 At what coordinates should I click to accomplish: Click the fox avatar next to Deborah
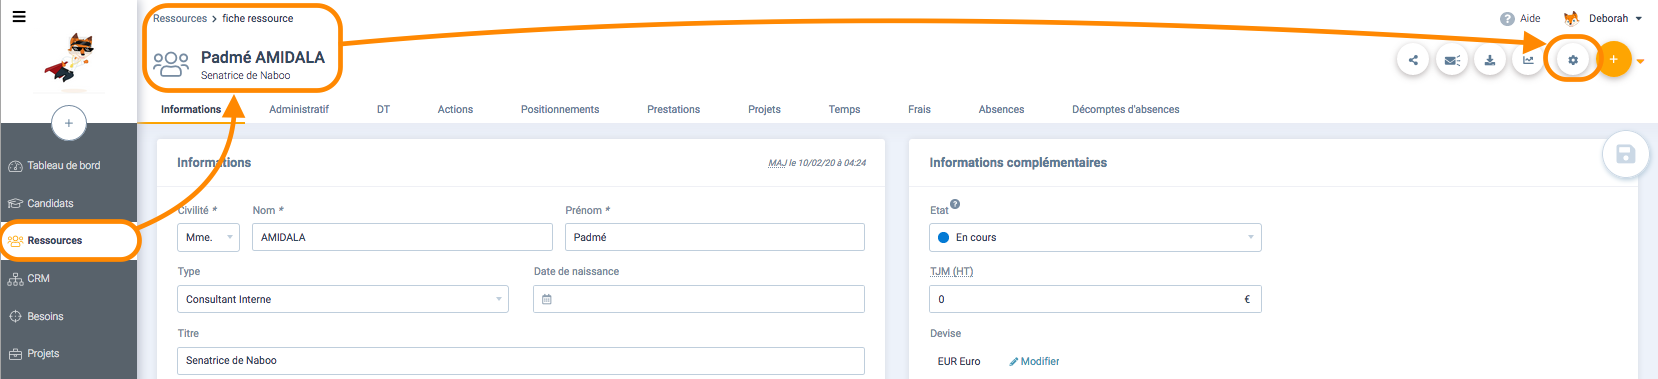tap(1571, 18)
